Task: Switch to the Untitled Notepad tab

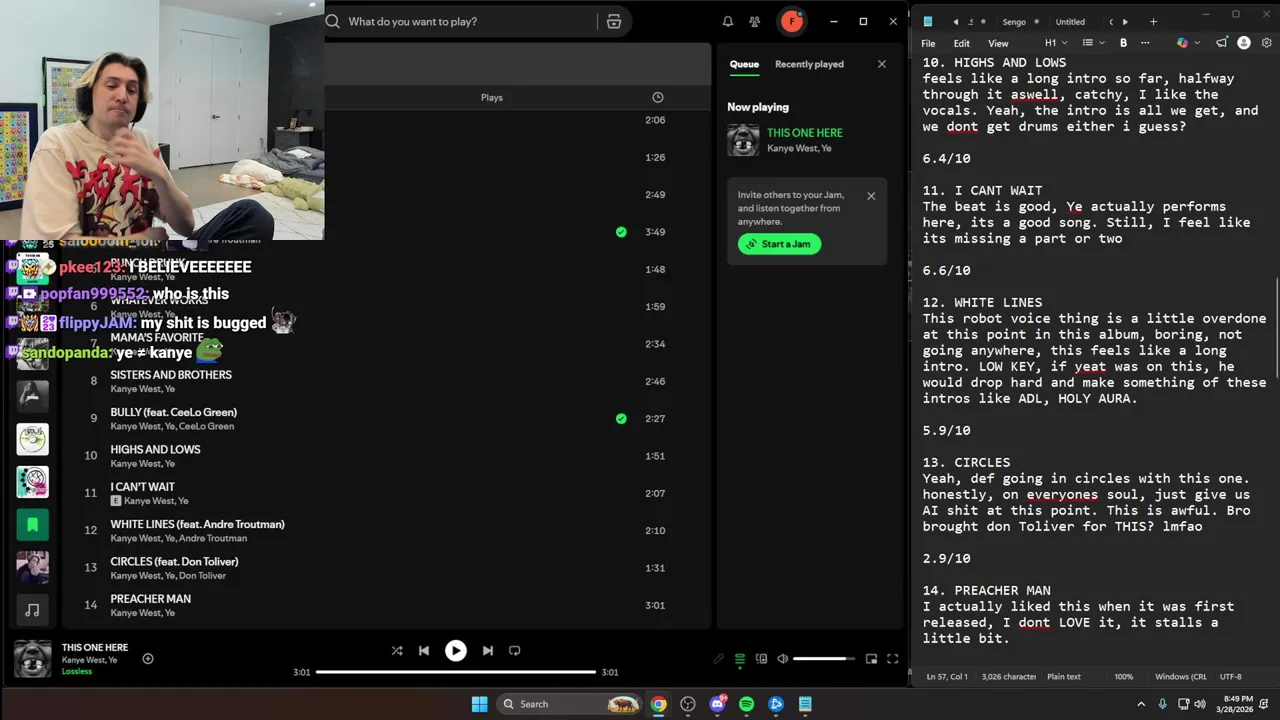Action: [x=1070, y=22]
